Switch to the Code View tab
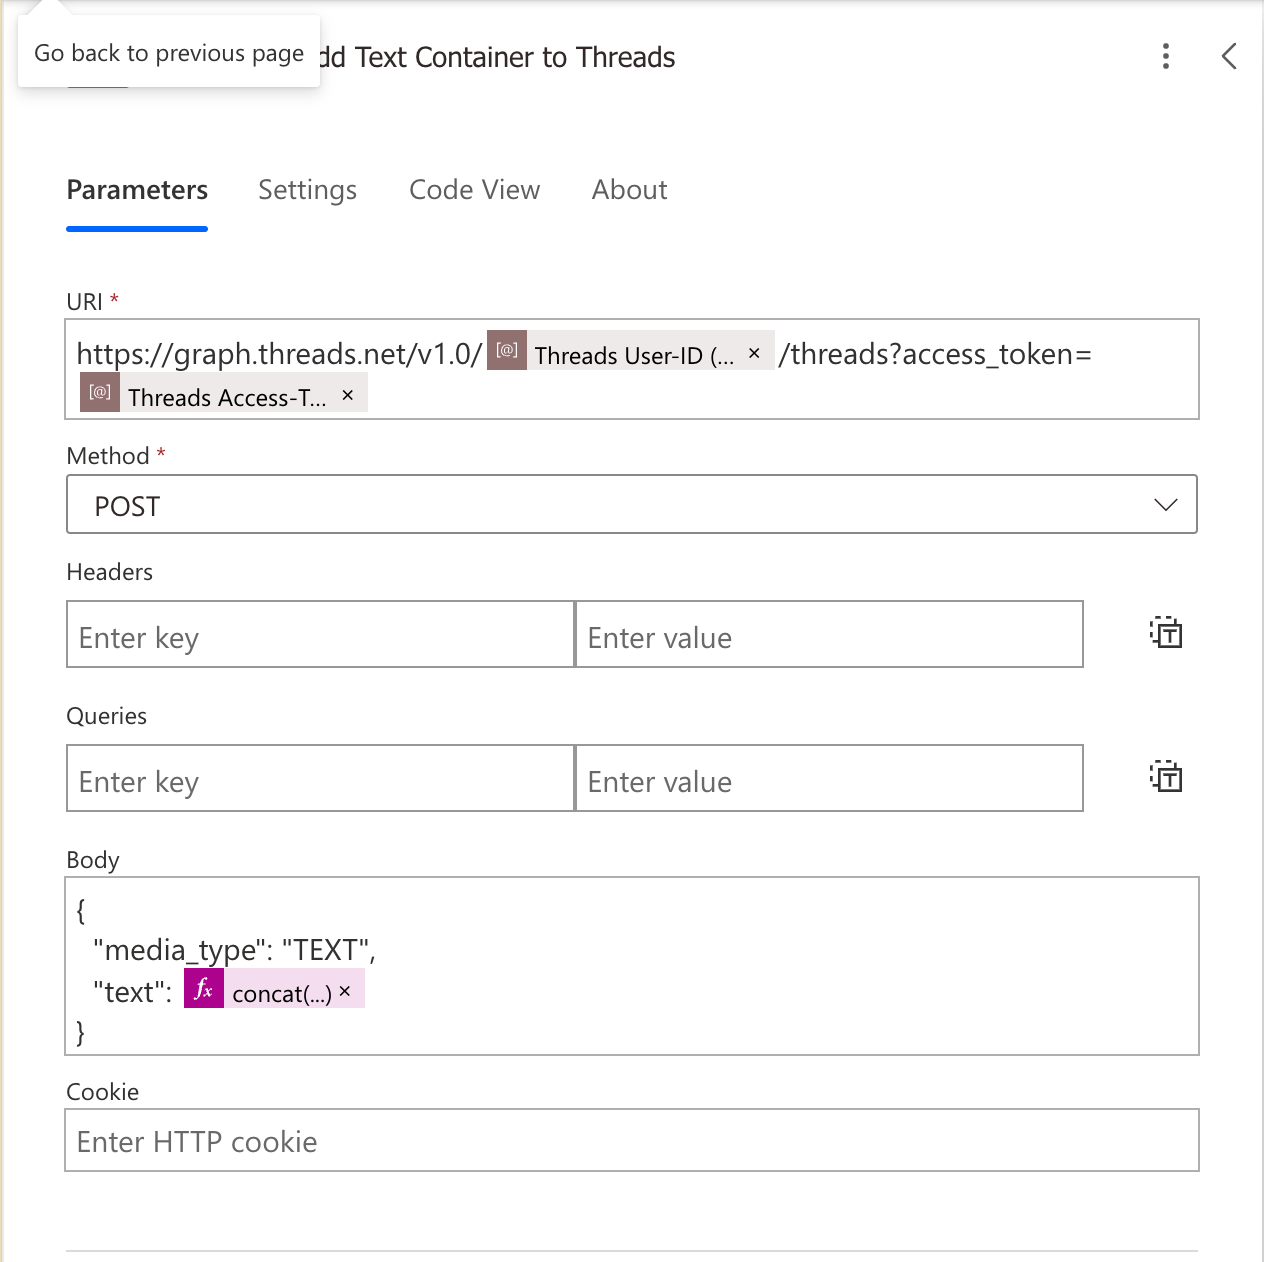Viewport: 1264px width, 1262px height. (474, 190)
